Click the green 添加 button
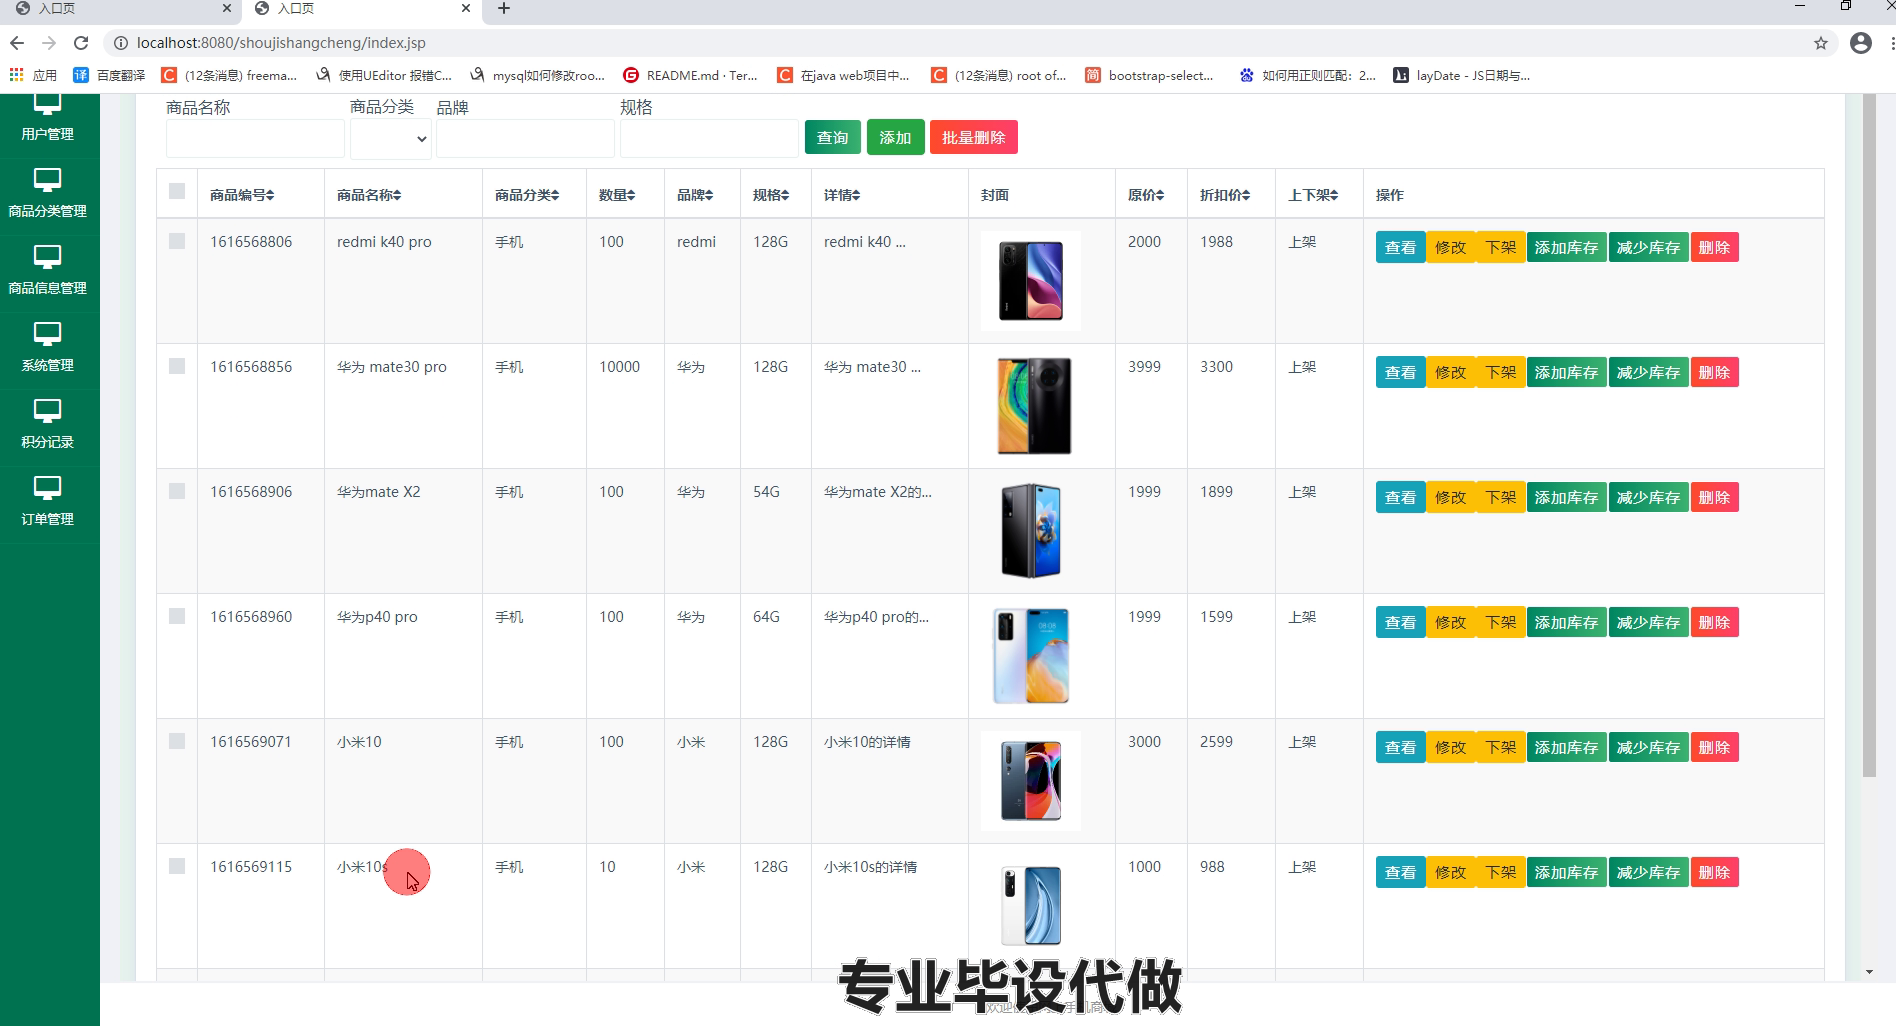The image size is (1896, 1026). [895, 138]
